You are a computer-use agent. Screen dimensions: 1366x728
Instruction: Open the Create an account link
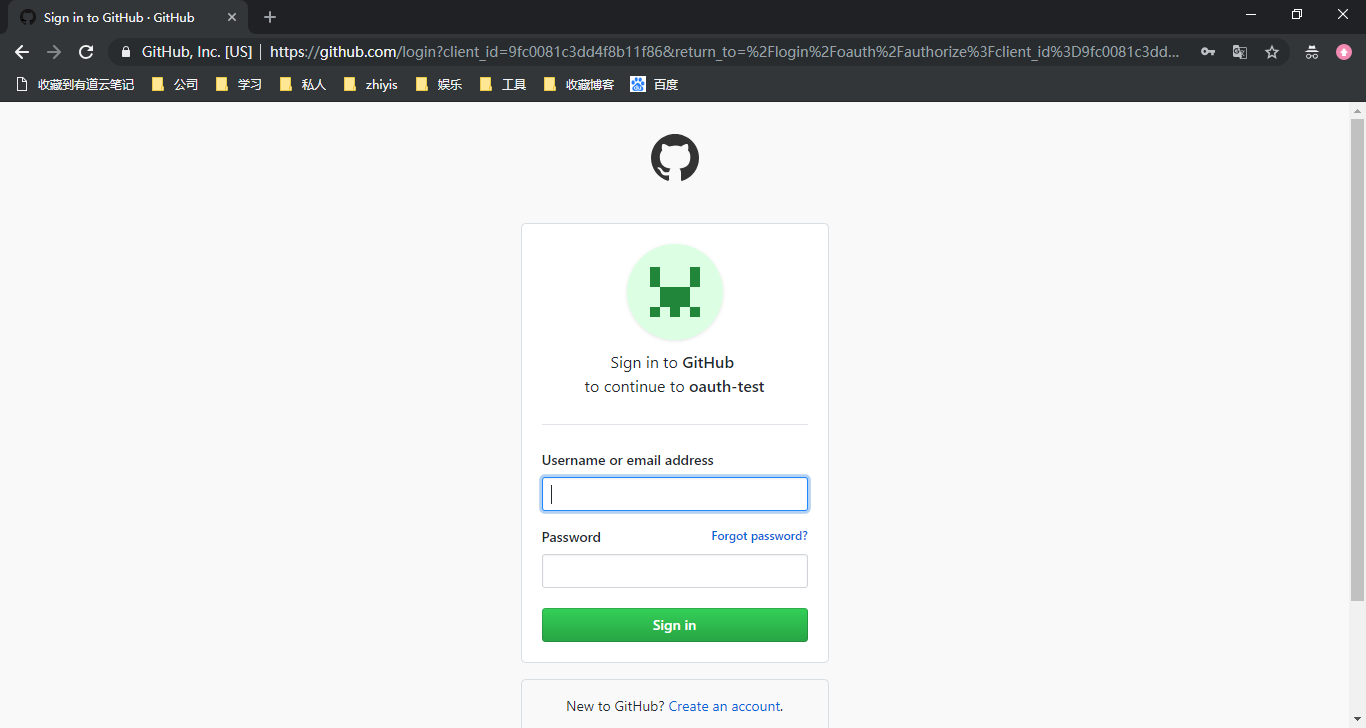(x=724, y=706)
